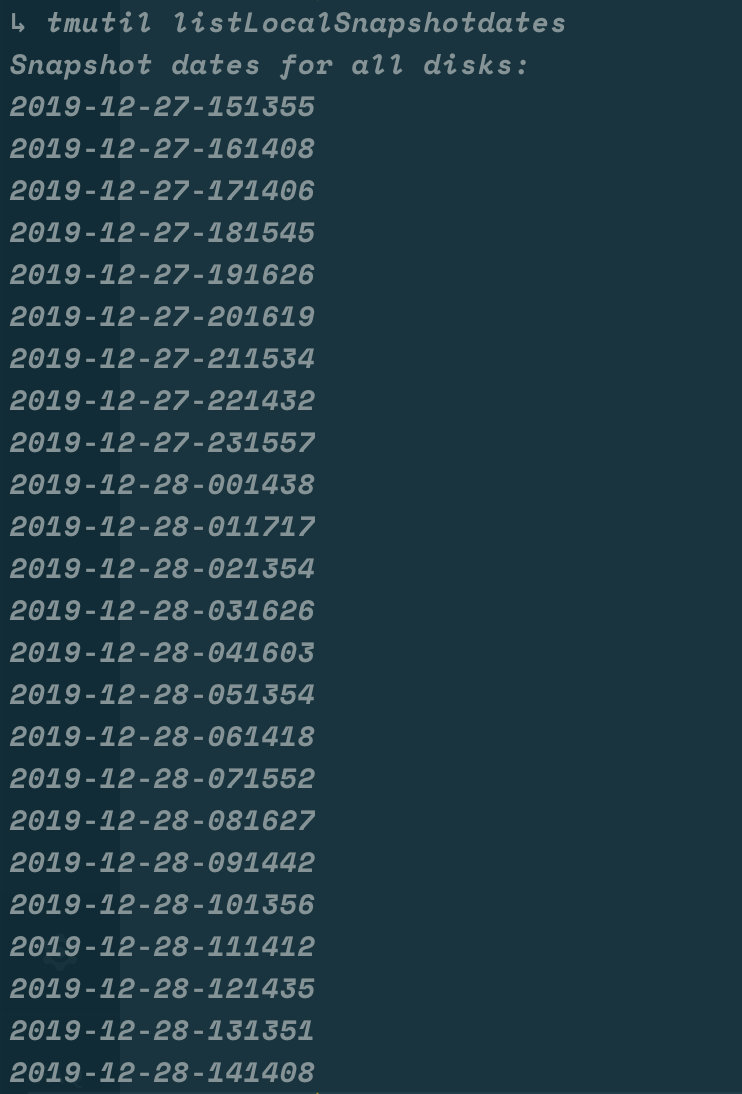Pick snapshot line 2019-12-28-041603
Viewport: 742px width, 1094px height.
pyautogui.click(x=163, y=652)
